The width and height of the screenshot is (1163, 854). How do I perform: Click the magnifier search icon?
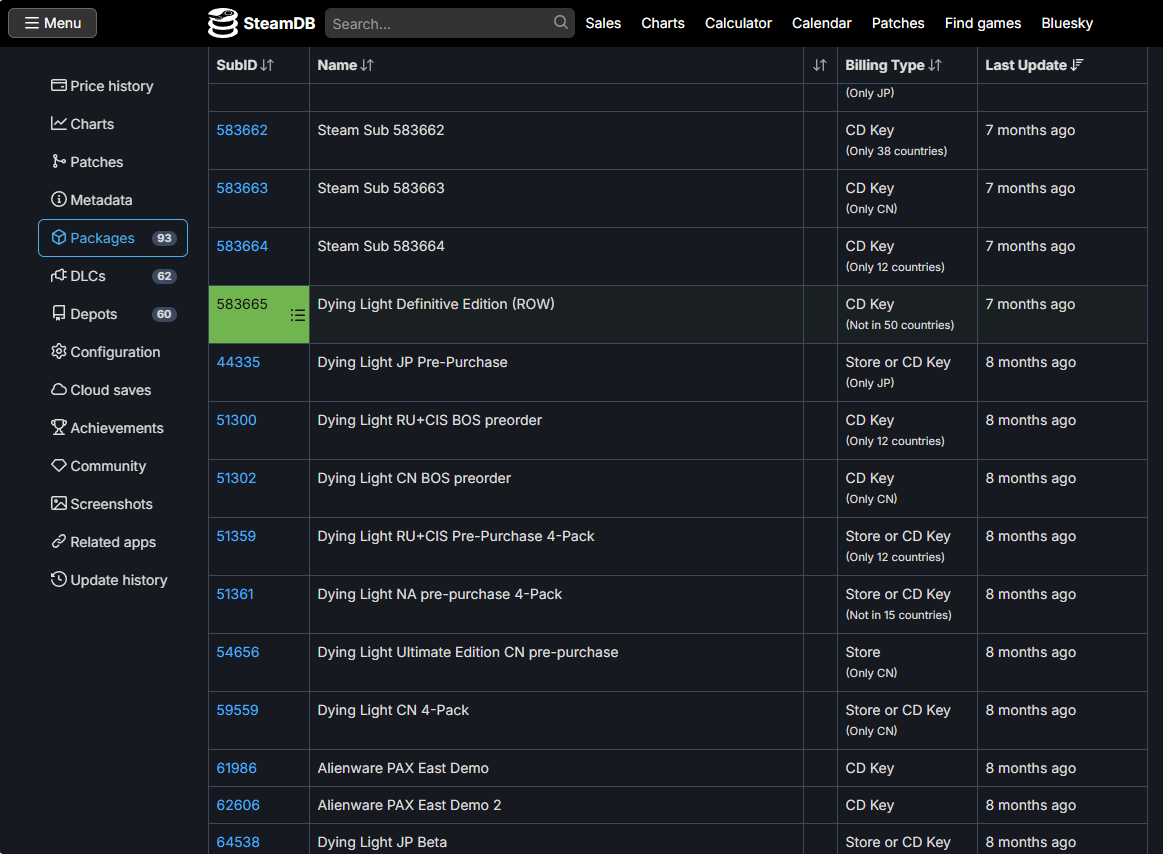point(561,23)
